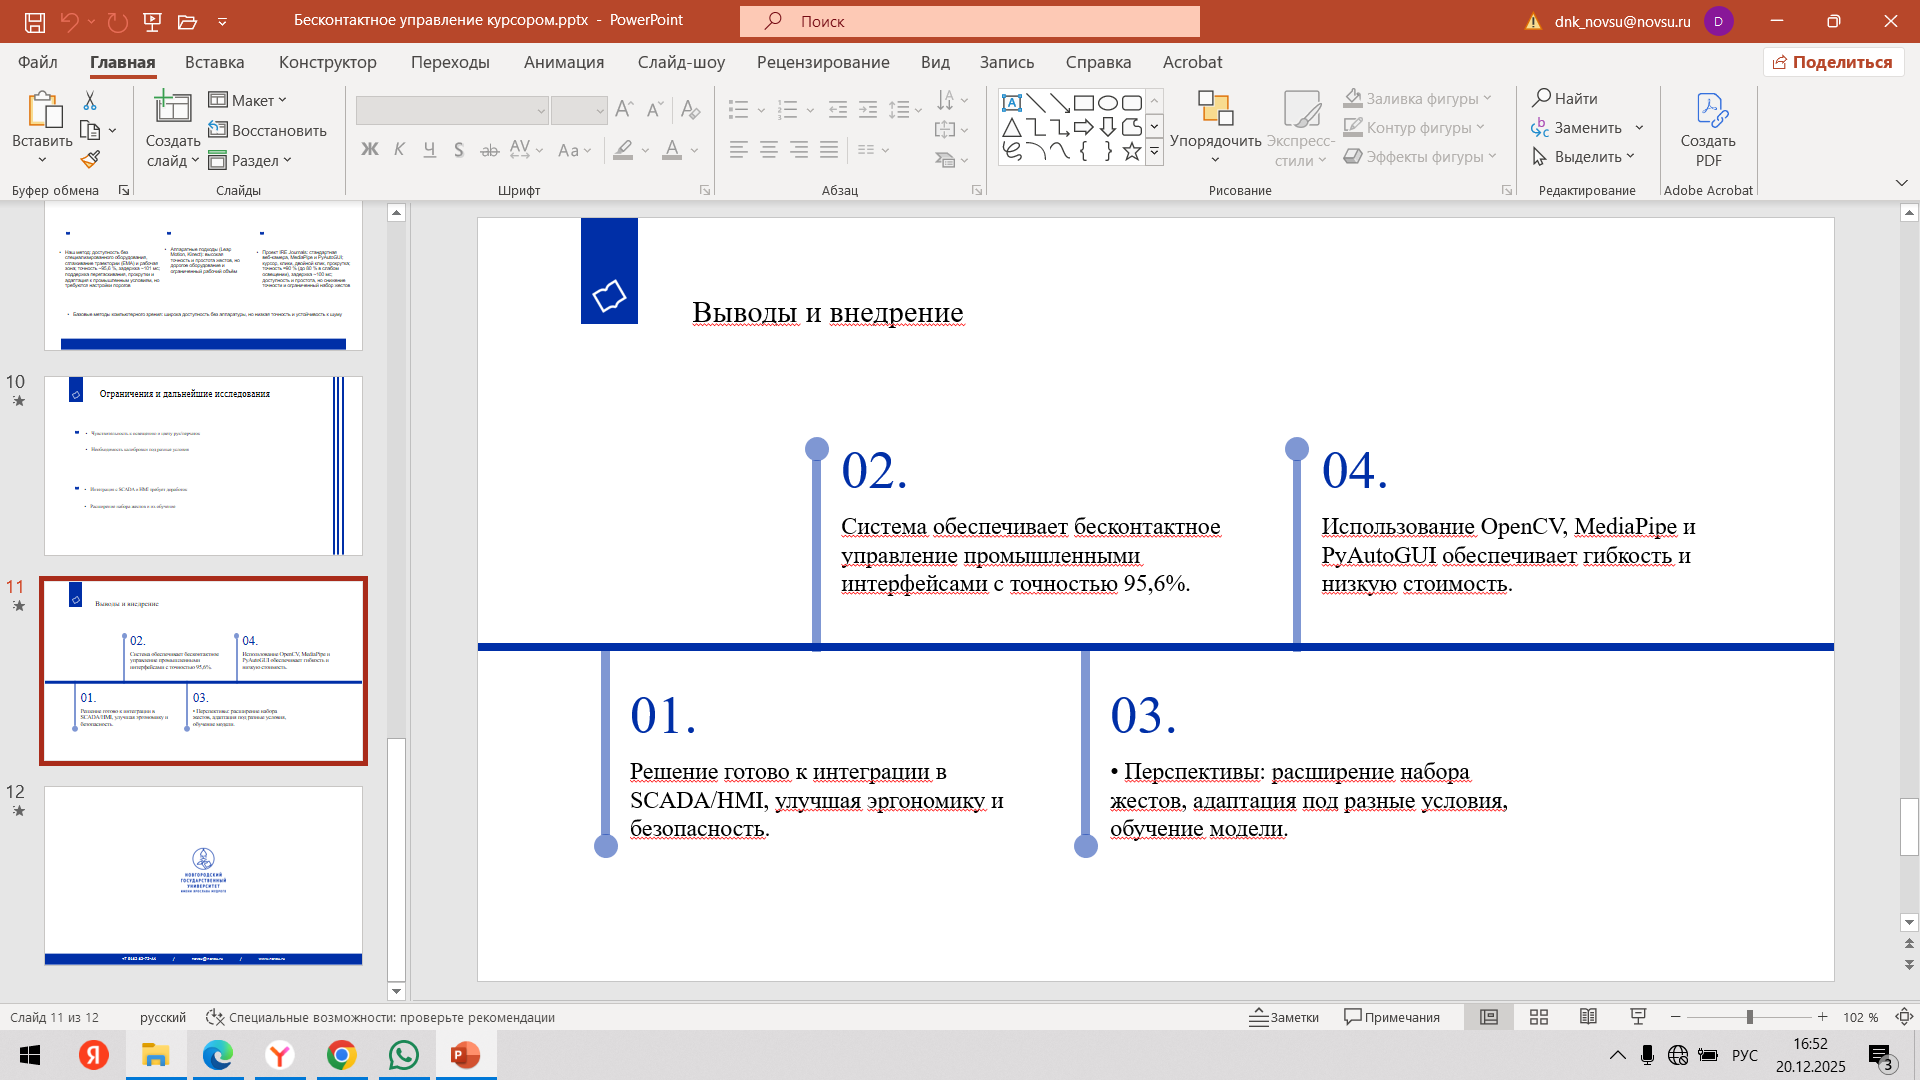Open the Animation (Анимация) tab

point(563,62)
